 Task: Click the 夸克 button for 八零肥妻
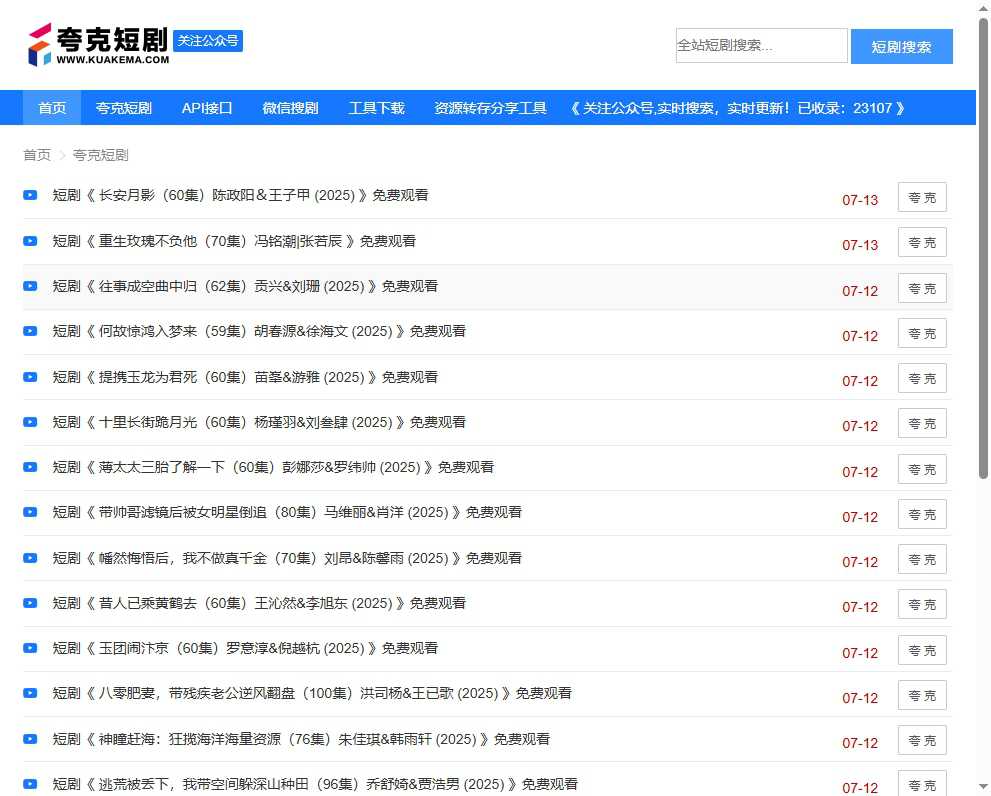point(921,694)
